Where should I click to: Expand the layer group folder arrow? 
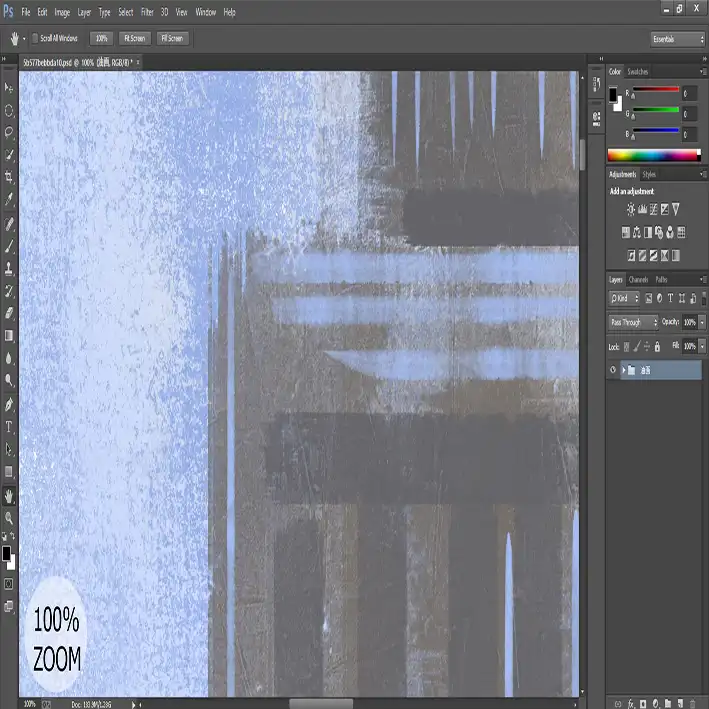623,370
